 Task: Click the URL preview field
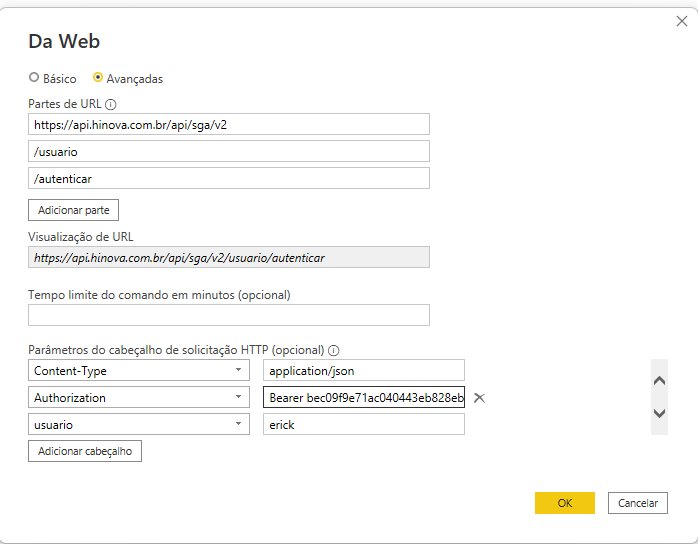coord(229,257)
